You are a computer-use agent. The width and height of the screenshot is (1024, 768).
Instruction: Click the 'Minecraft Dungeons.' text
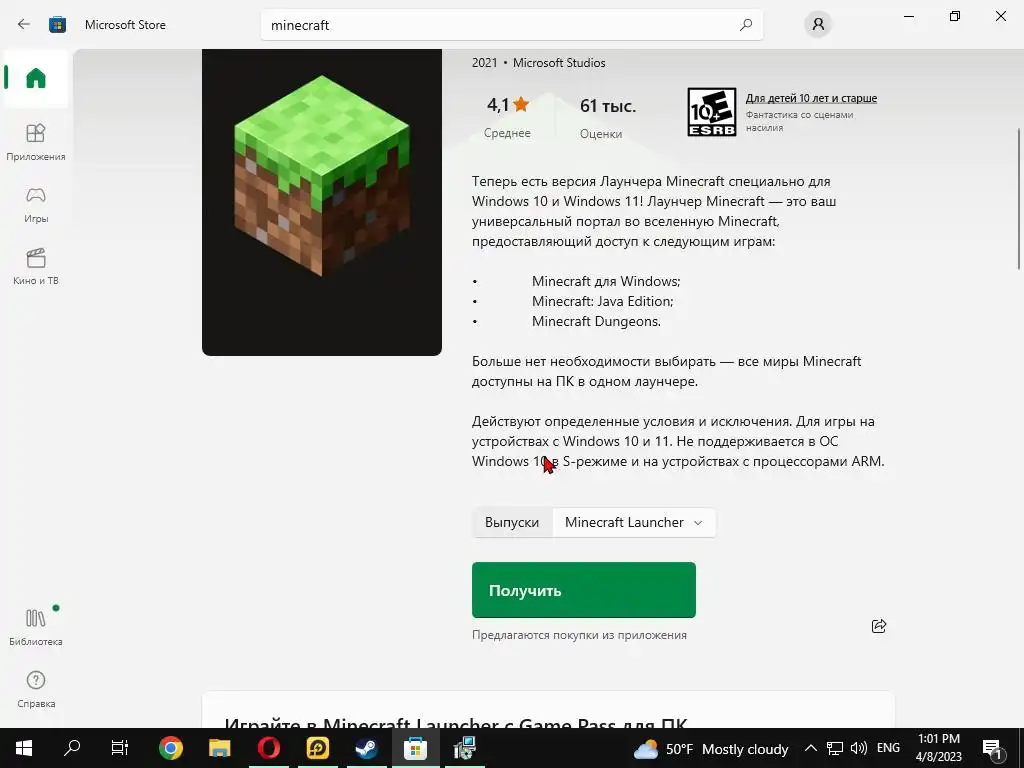pos(596,321)
